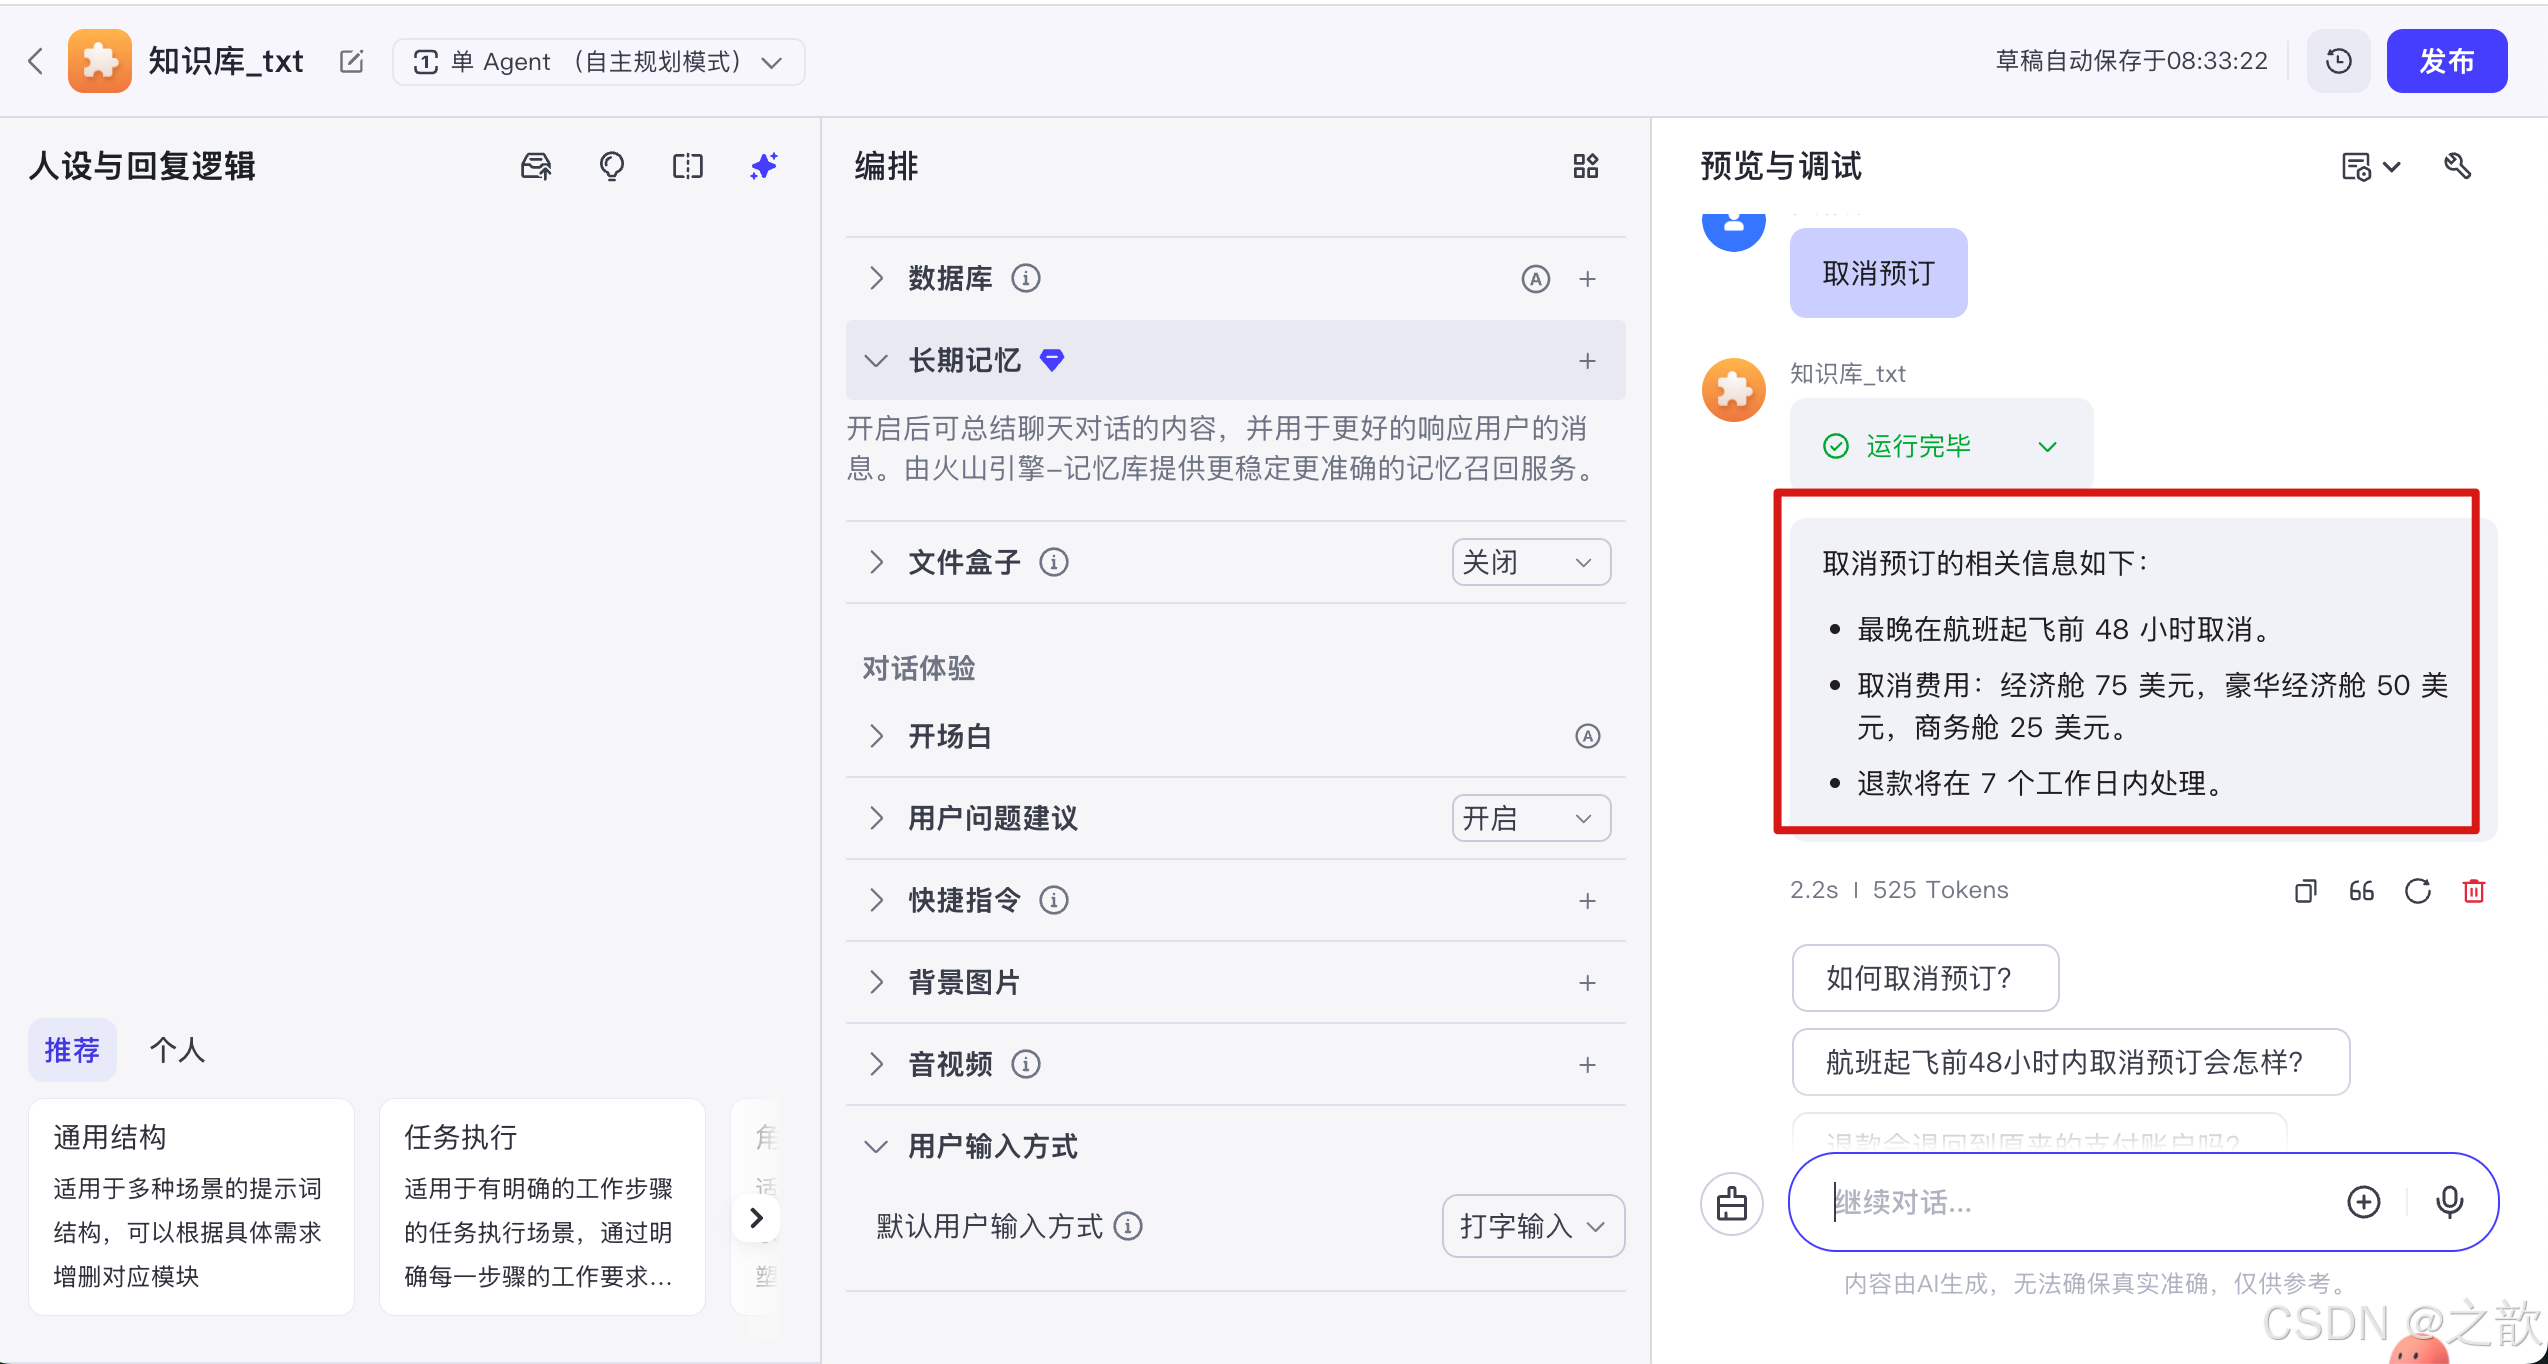Ask the suggested question 如何取消预订?
This screenshot has width=2548, height=1364.
pyautogui.click(x=1924, y=978)
